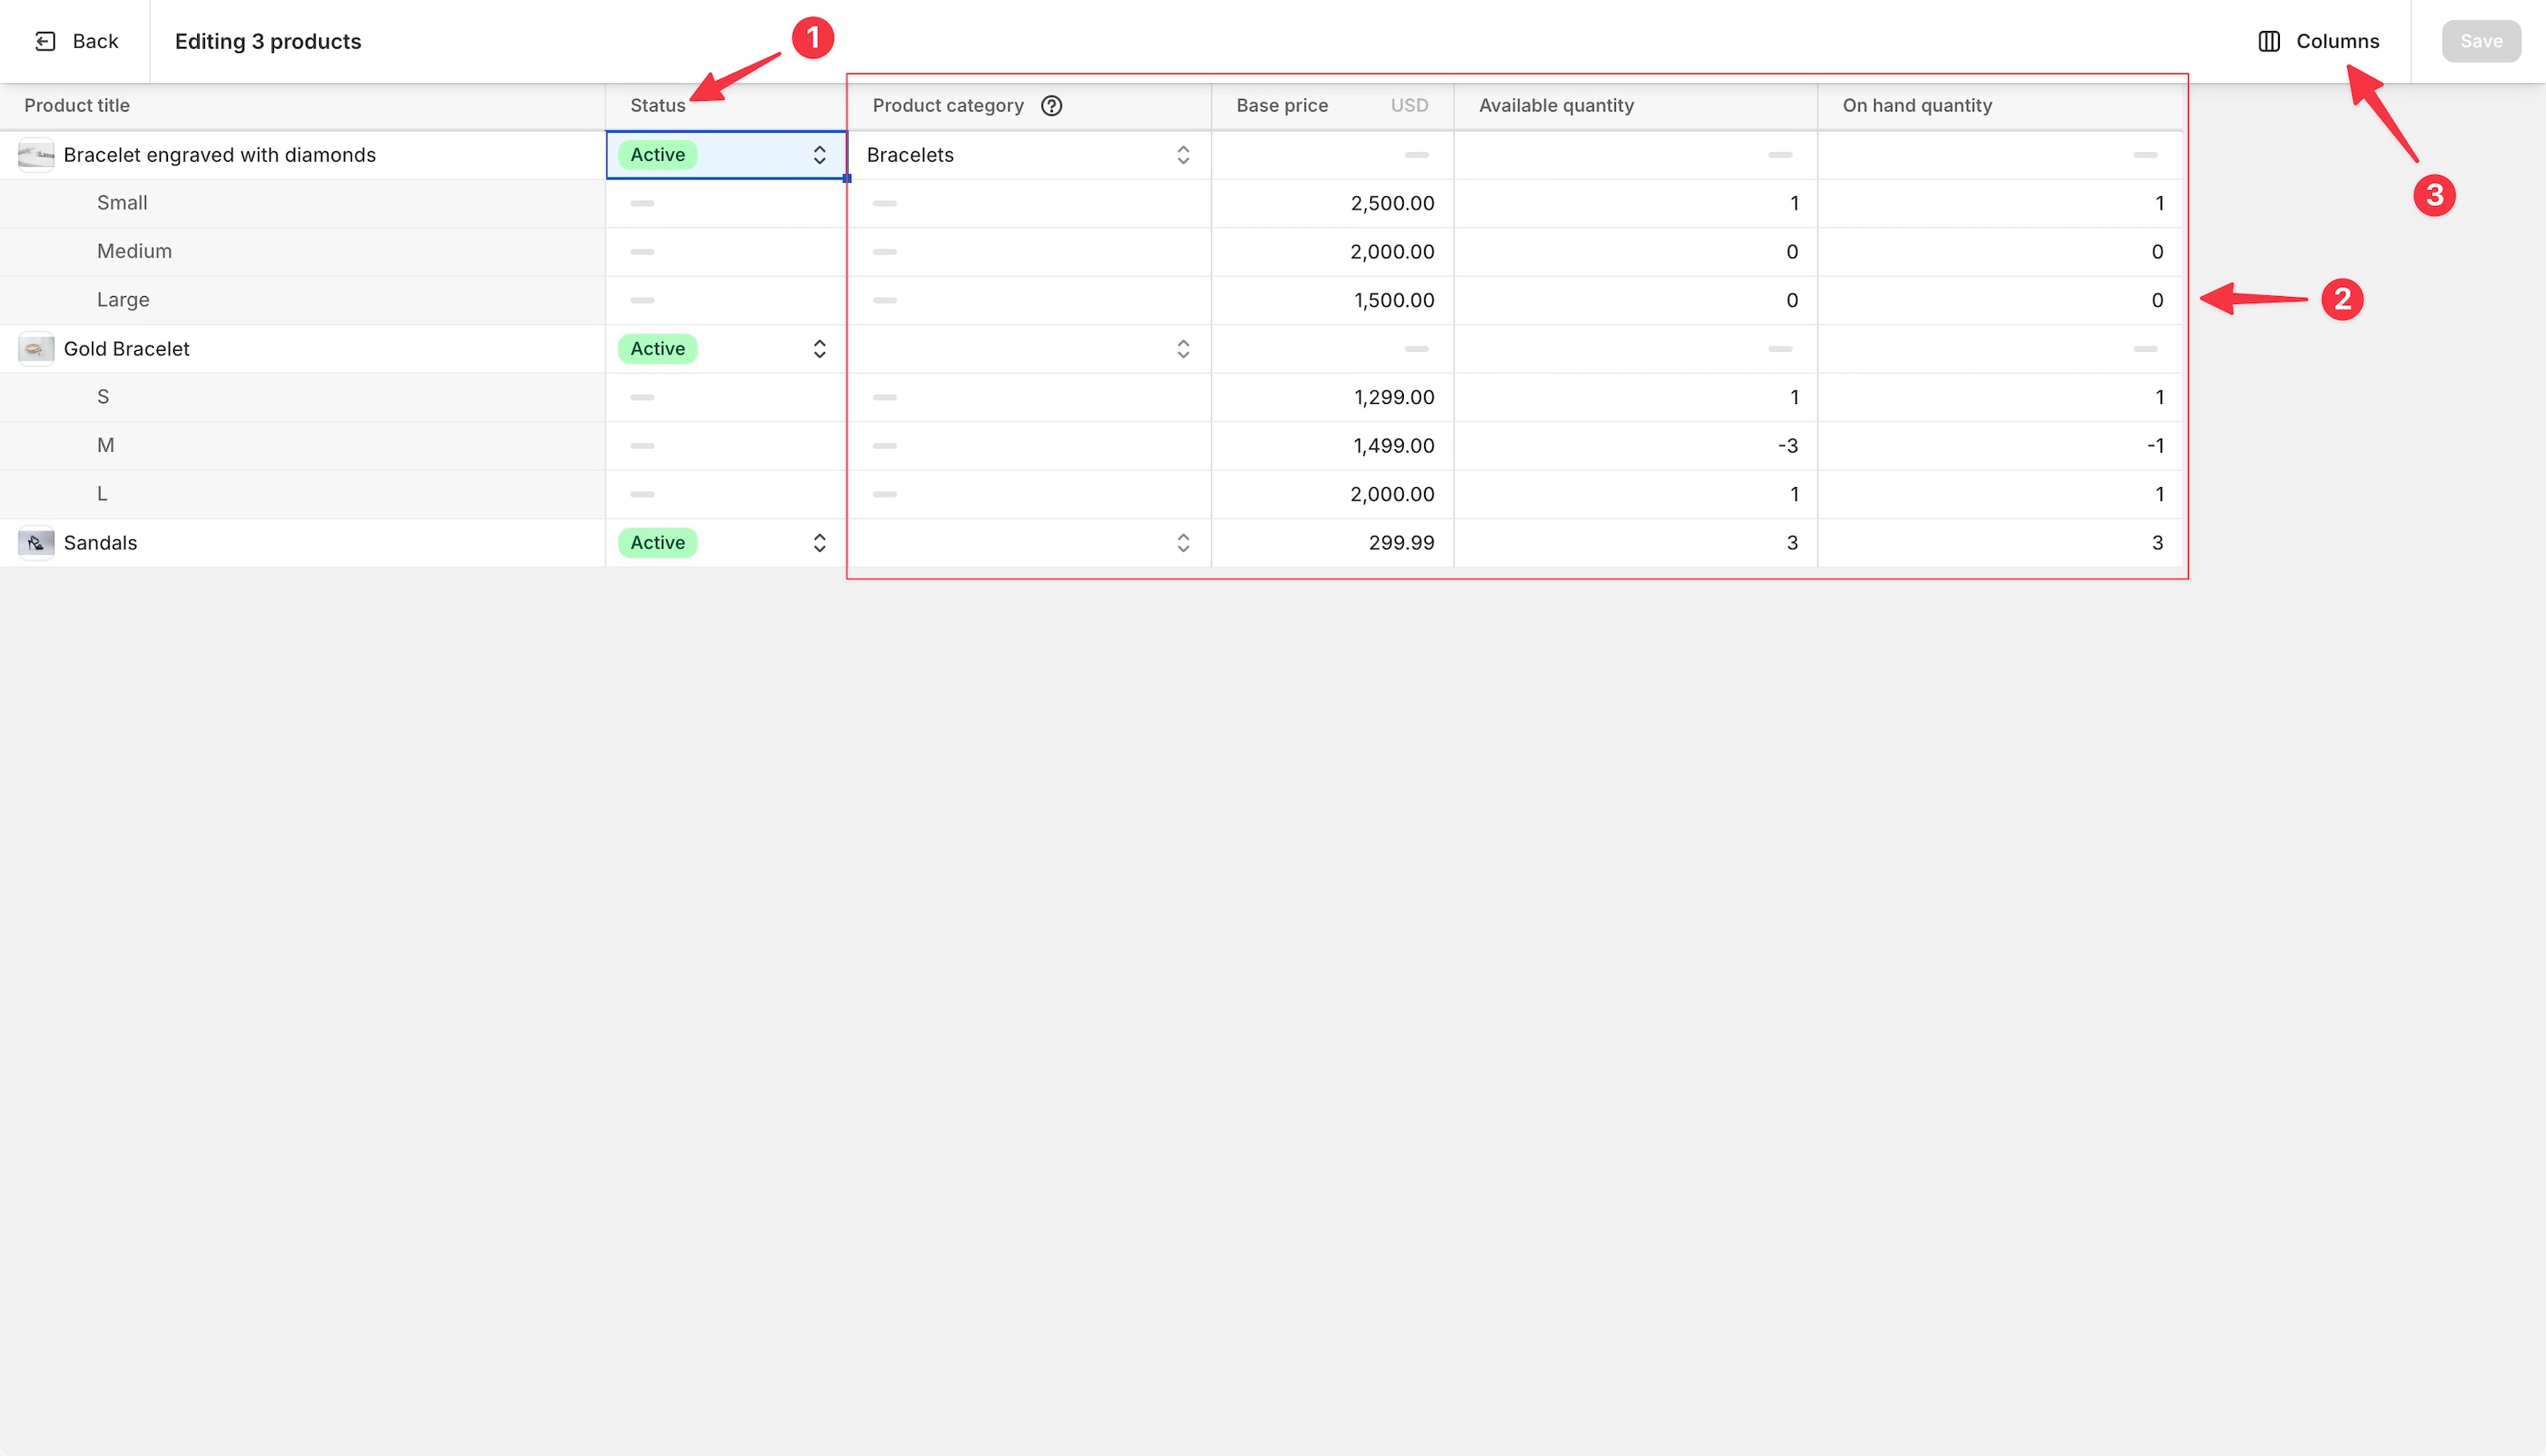The height and width of the screenshot is (1456, 2546).
Task: Edit the L variant base price cell
Action: click(x=1333, y=494)
